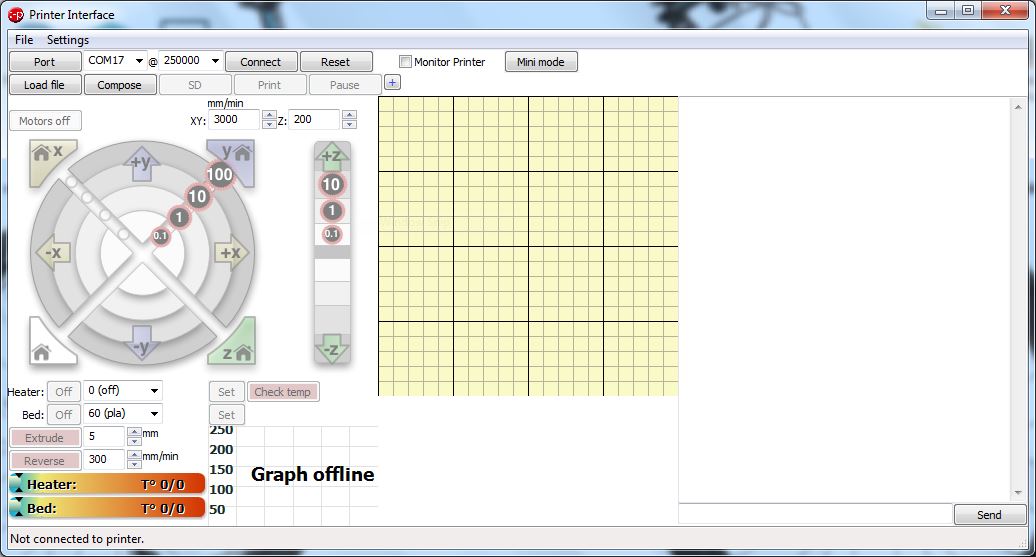The height and width of the screenshot is (557, 1036).
Task: Click the Printer Interface app icon in title bar
Action: tap(16, 15)
